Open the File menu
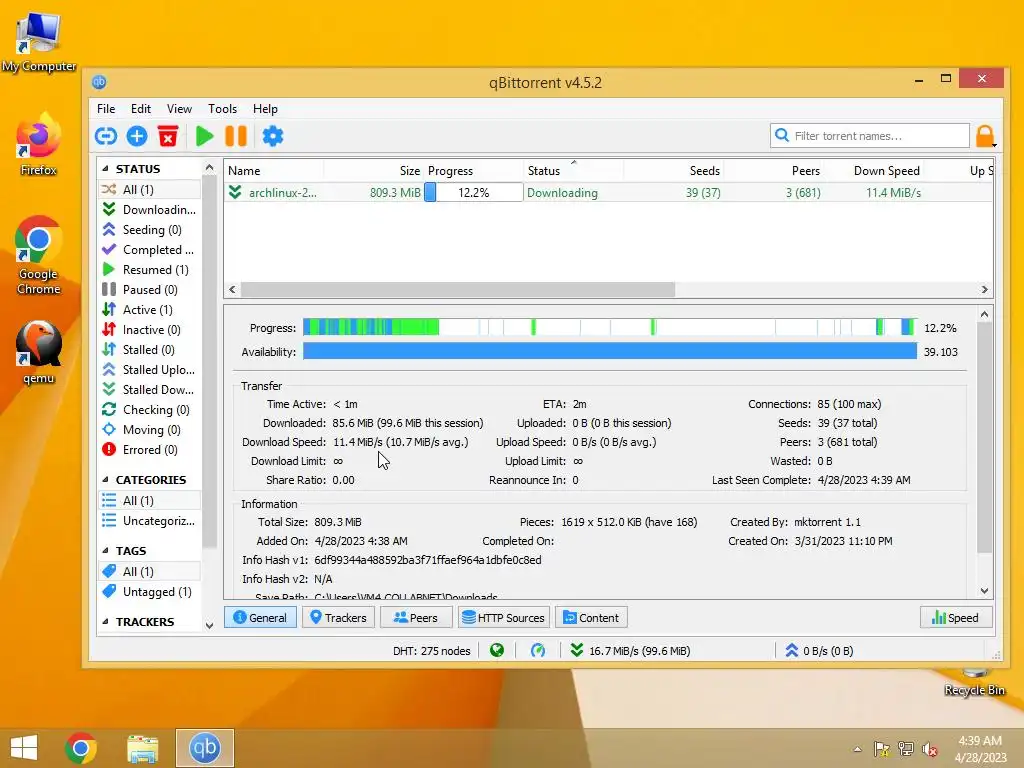Screen dimensions: 1024x768 coord(106,109)
